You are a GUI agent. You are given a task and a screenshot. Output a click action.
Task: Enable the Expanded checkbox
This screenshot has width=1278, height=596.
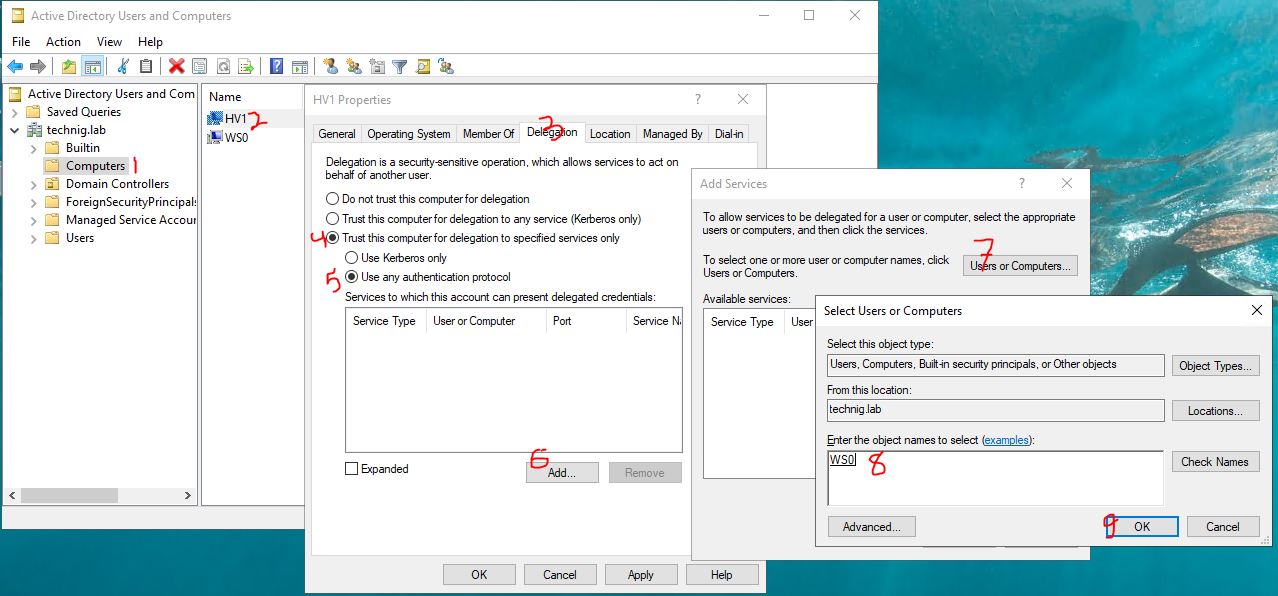point(350,468)
